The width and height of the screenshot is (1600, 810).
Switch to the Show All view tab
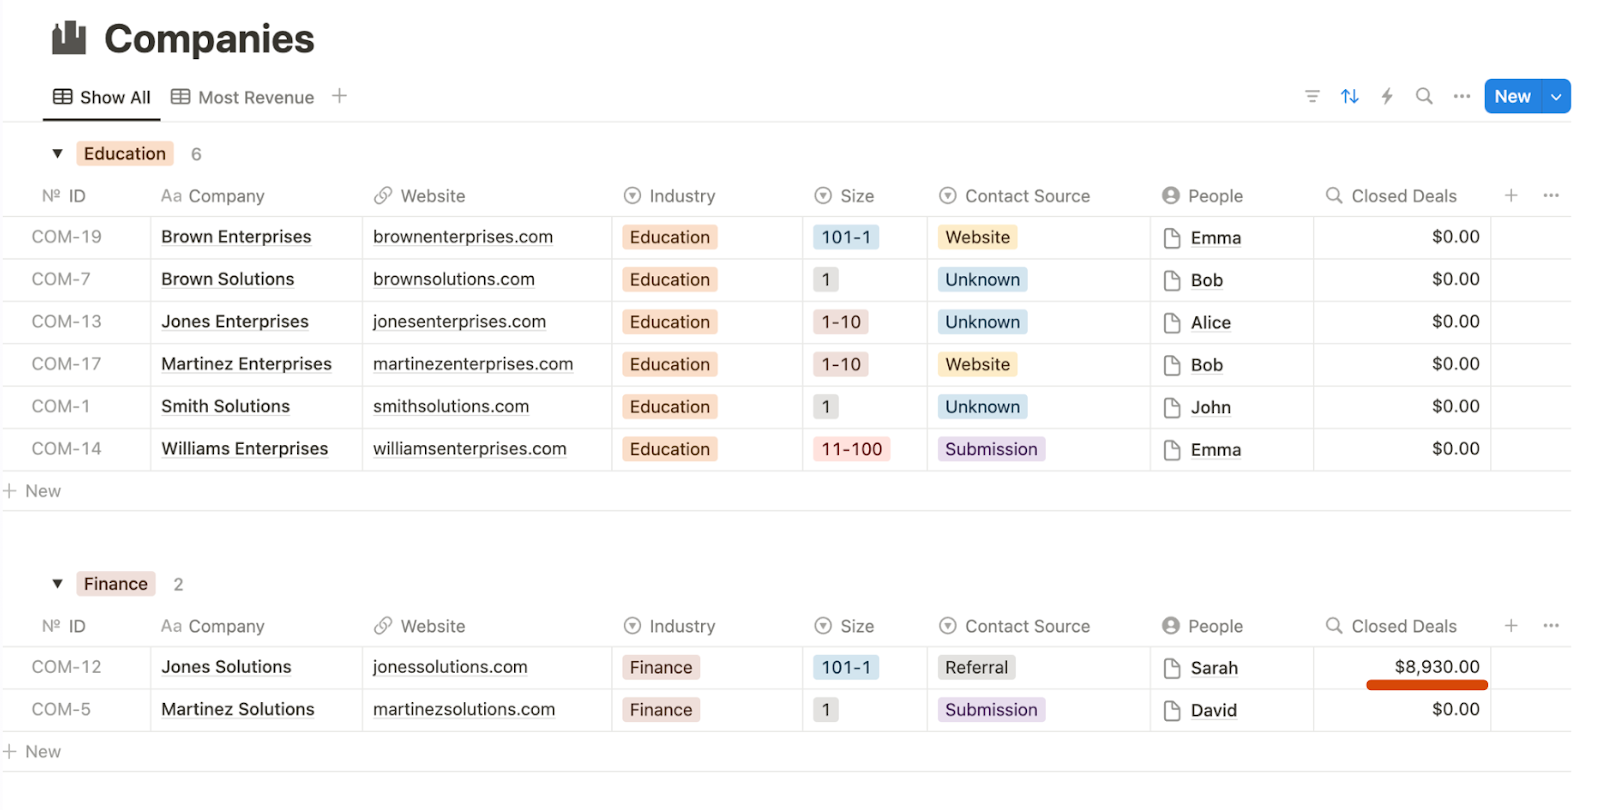click(x=101, y=97)
